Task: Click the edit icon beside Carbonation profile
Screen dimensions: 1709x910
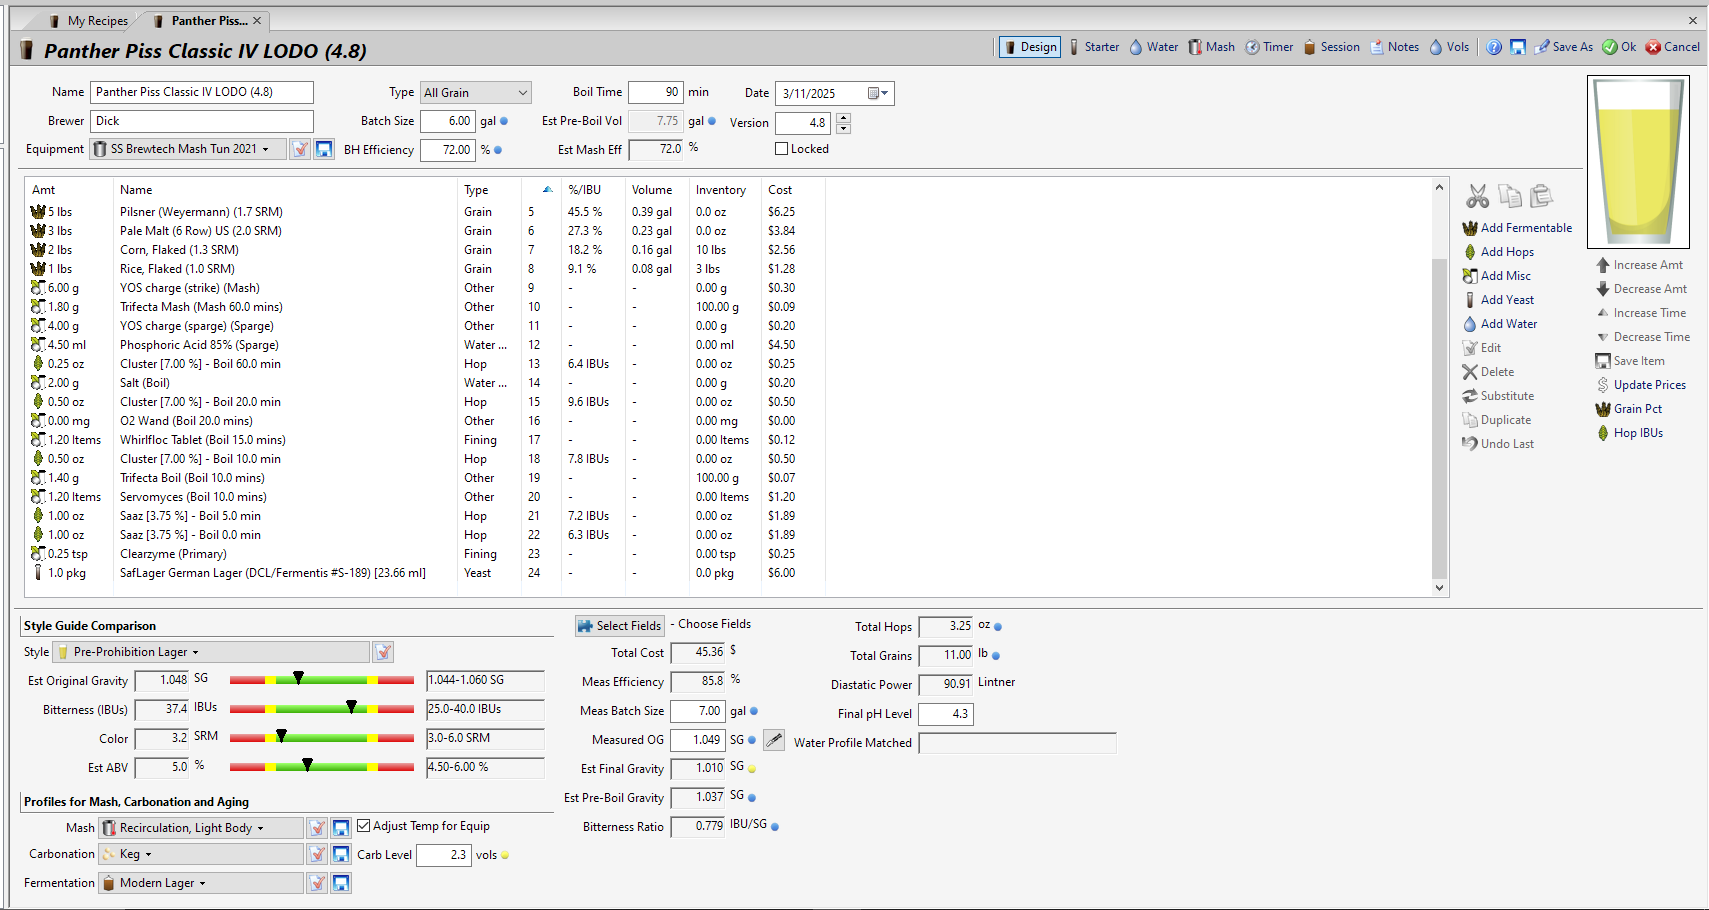Action: (317, 854)
